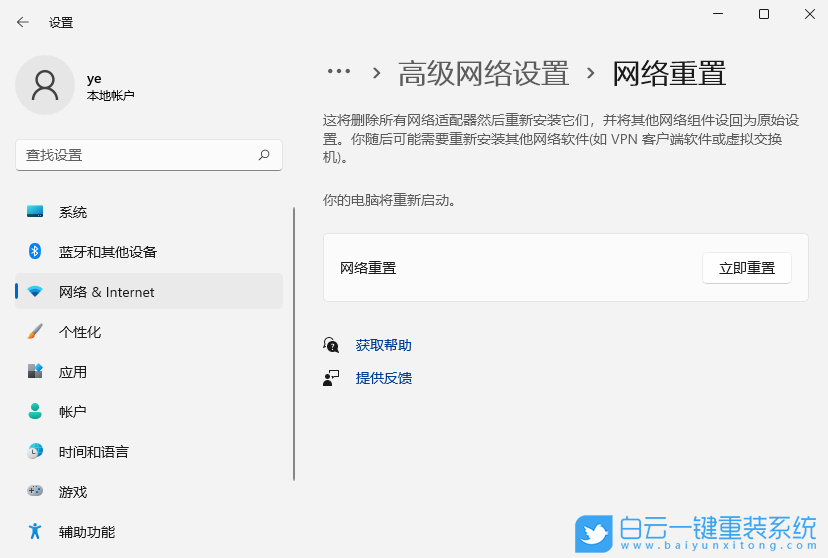
Task: Click 你的电脑将重新启动 notice text
Action: 389,201
